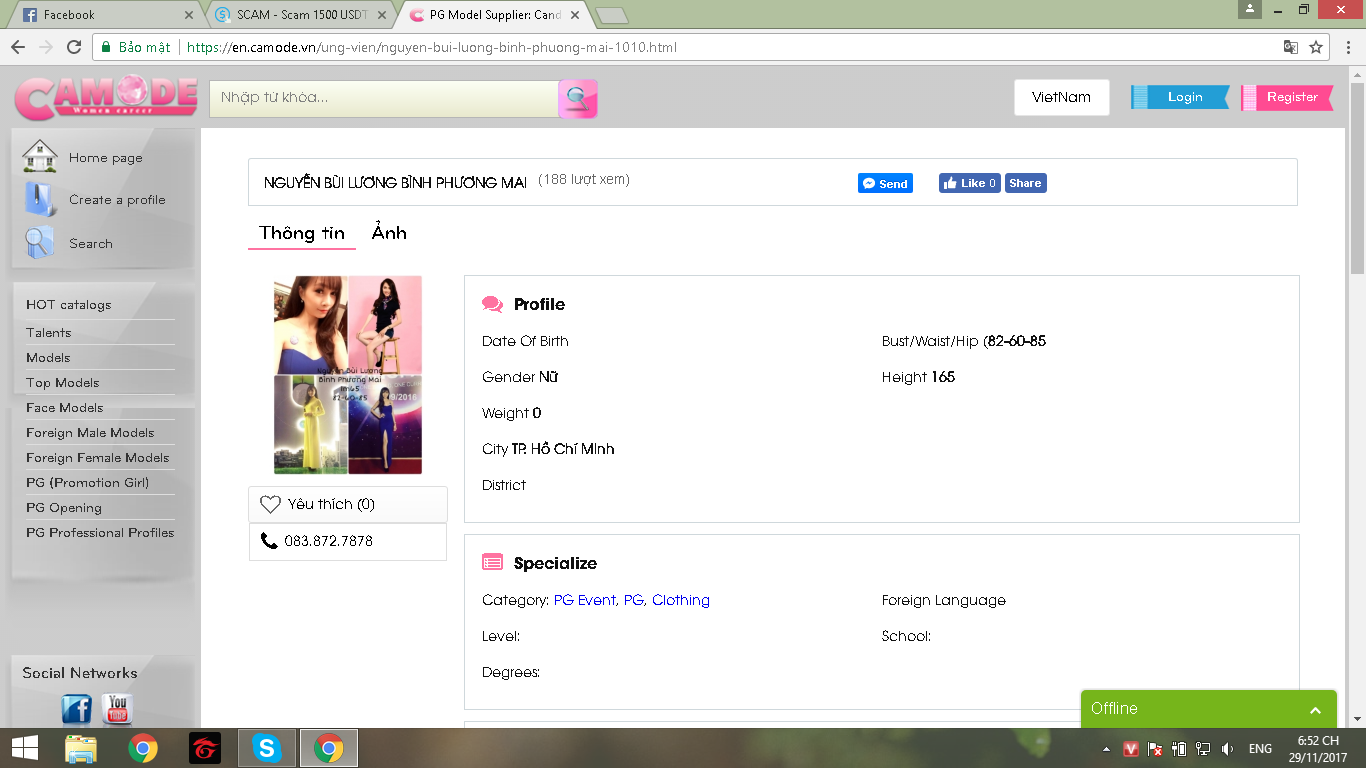The height and width of the screenshot is (768, 1366).
Task: Click the Register button
Action: coord(1288,97)
